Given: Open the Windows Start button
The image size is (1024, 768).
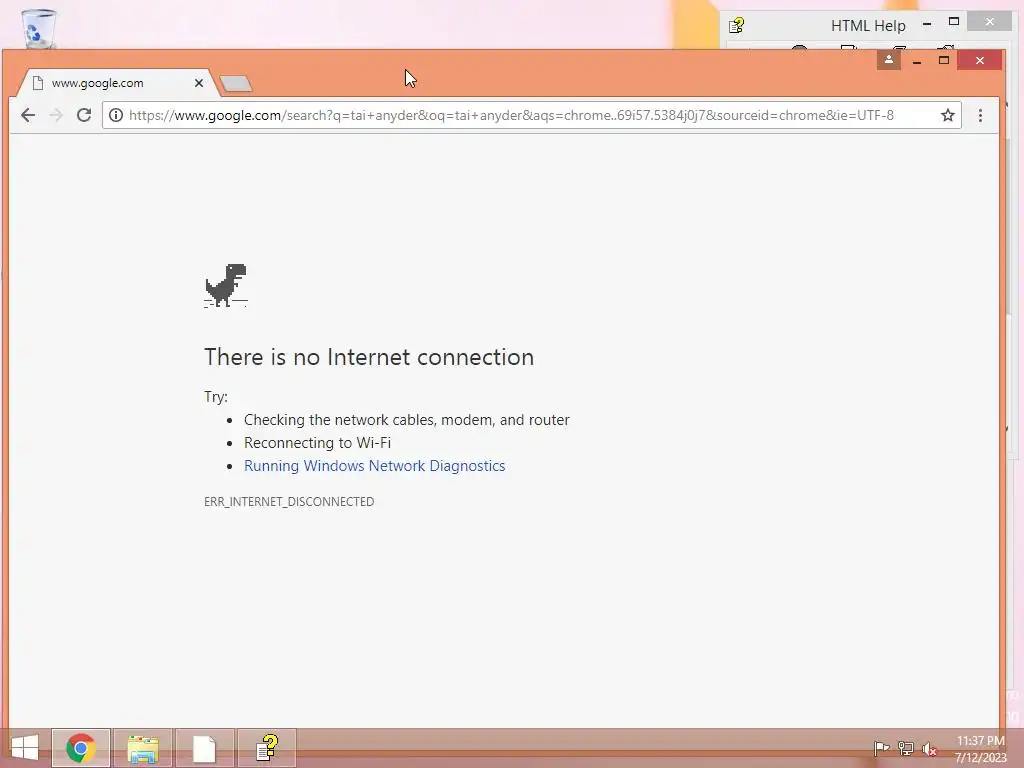Looking at the screenshot, I should coord(25,748).
